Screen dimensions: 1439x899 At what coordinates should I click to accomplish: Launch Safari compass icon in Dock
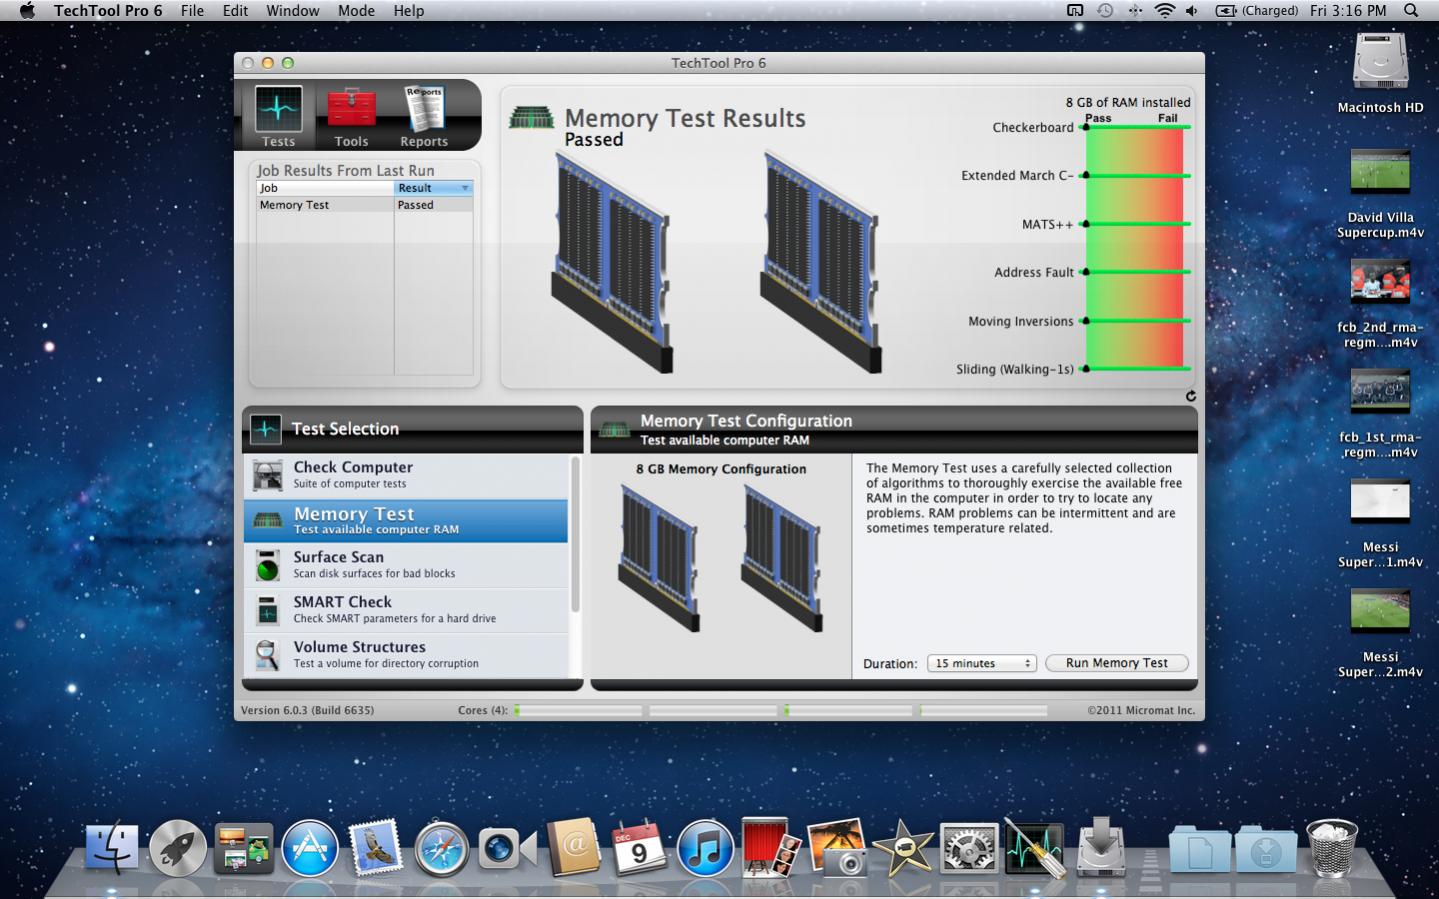(441, 848)
